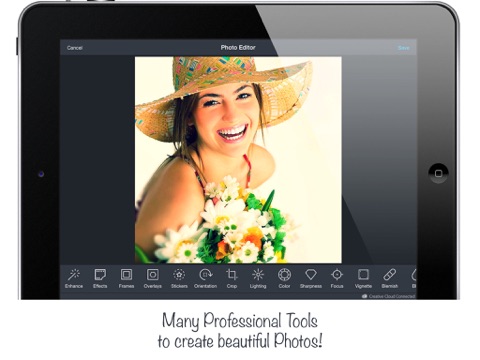Apply the Vignette tool
480x360 pixels.
tap(363, 278)
